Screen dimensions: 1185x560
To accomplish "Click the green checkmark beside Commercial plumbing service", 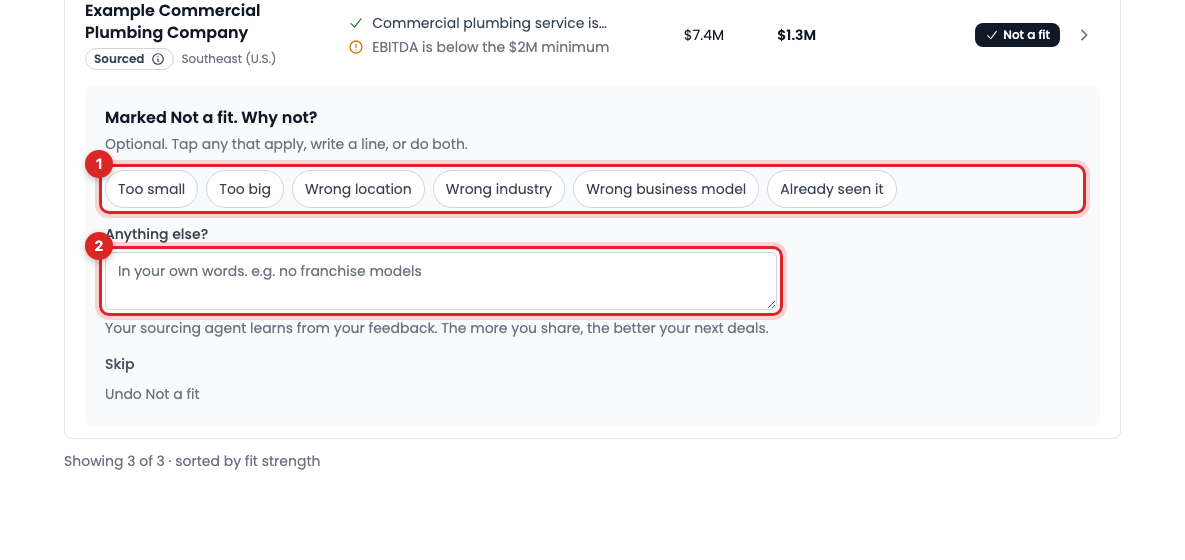I will coord(356,23).
